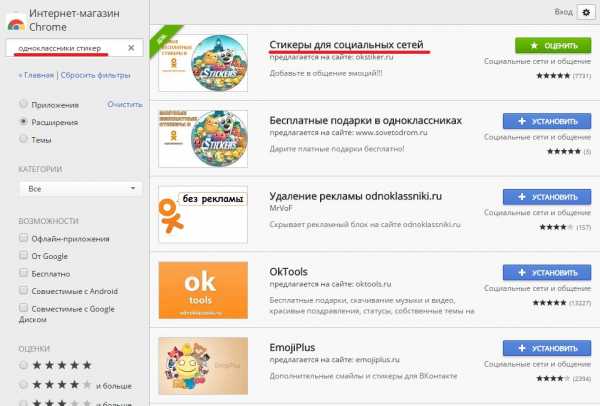Click Добавьте в общение эмоций description
This screenshot has height=406, width=600.
(326, 73)
